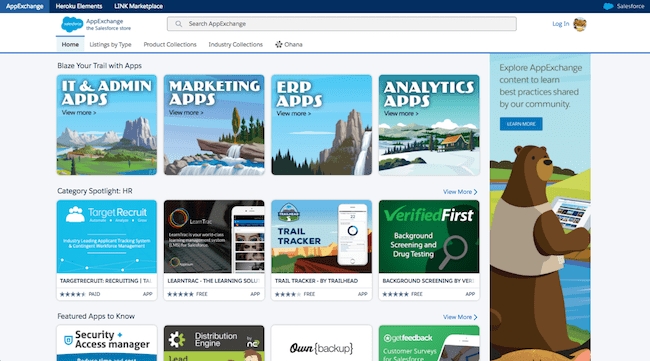Open the Own backup card

(321, 343)
